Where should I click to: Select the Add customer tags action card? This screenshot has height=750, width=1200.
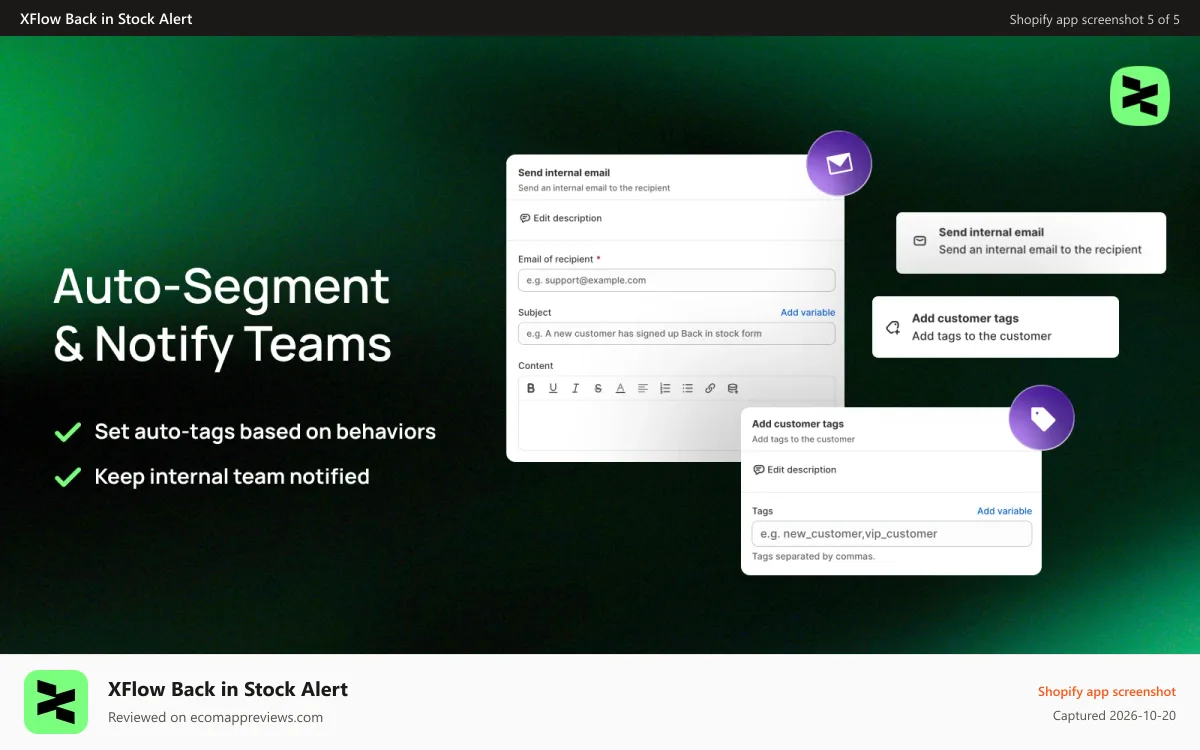pos(995,327)
